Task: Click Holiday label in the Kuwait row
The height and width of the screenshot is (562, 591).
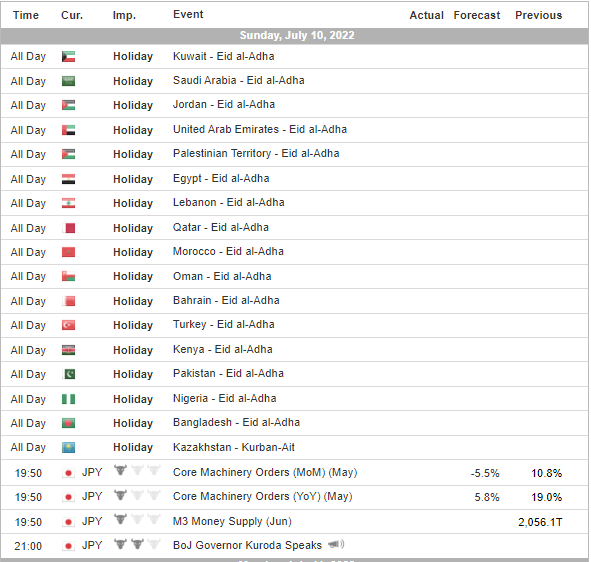Action: (133, 57)
